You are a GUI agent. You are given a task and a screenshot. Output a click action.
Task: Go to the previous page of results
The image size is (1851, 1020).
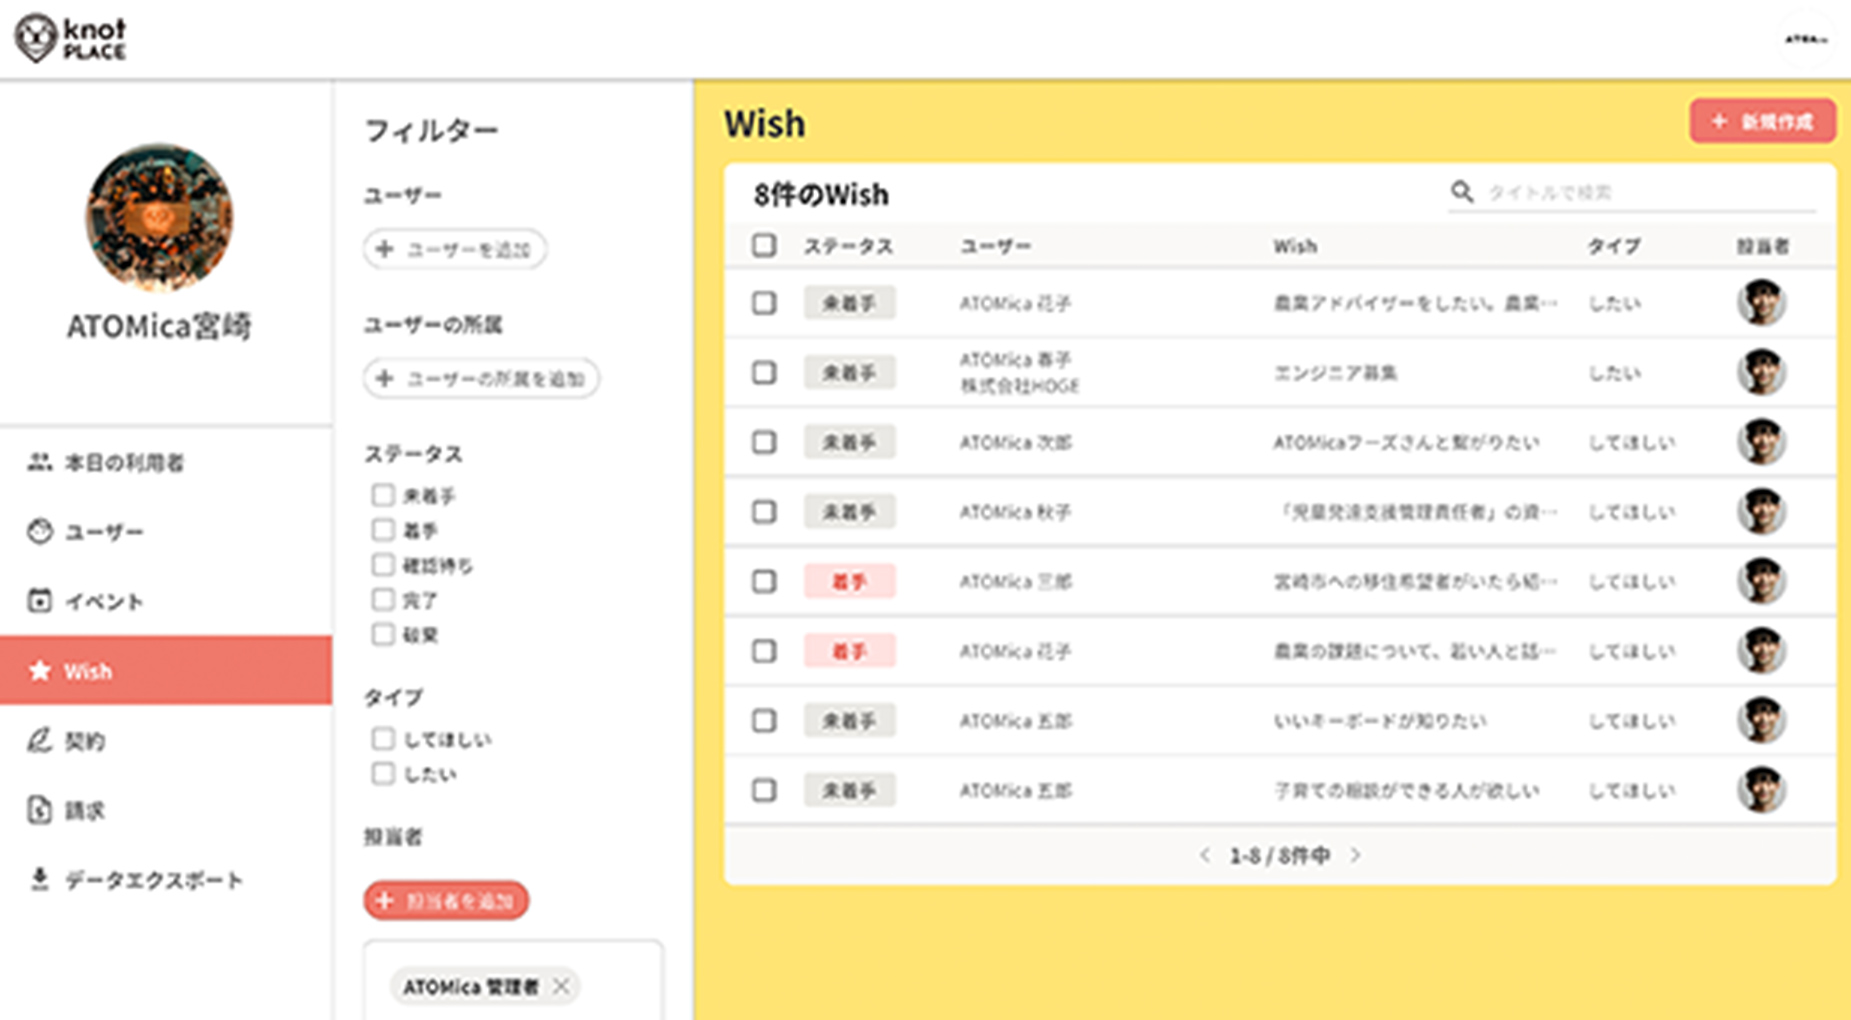(x=1205, y=855)
